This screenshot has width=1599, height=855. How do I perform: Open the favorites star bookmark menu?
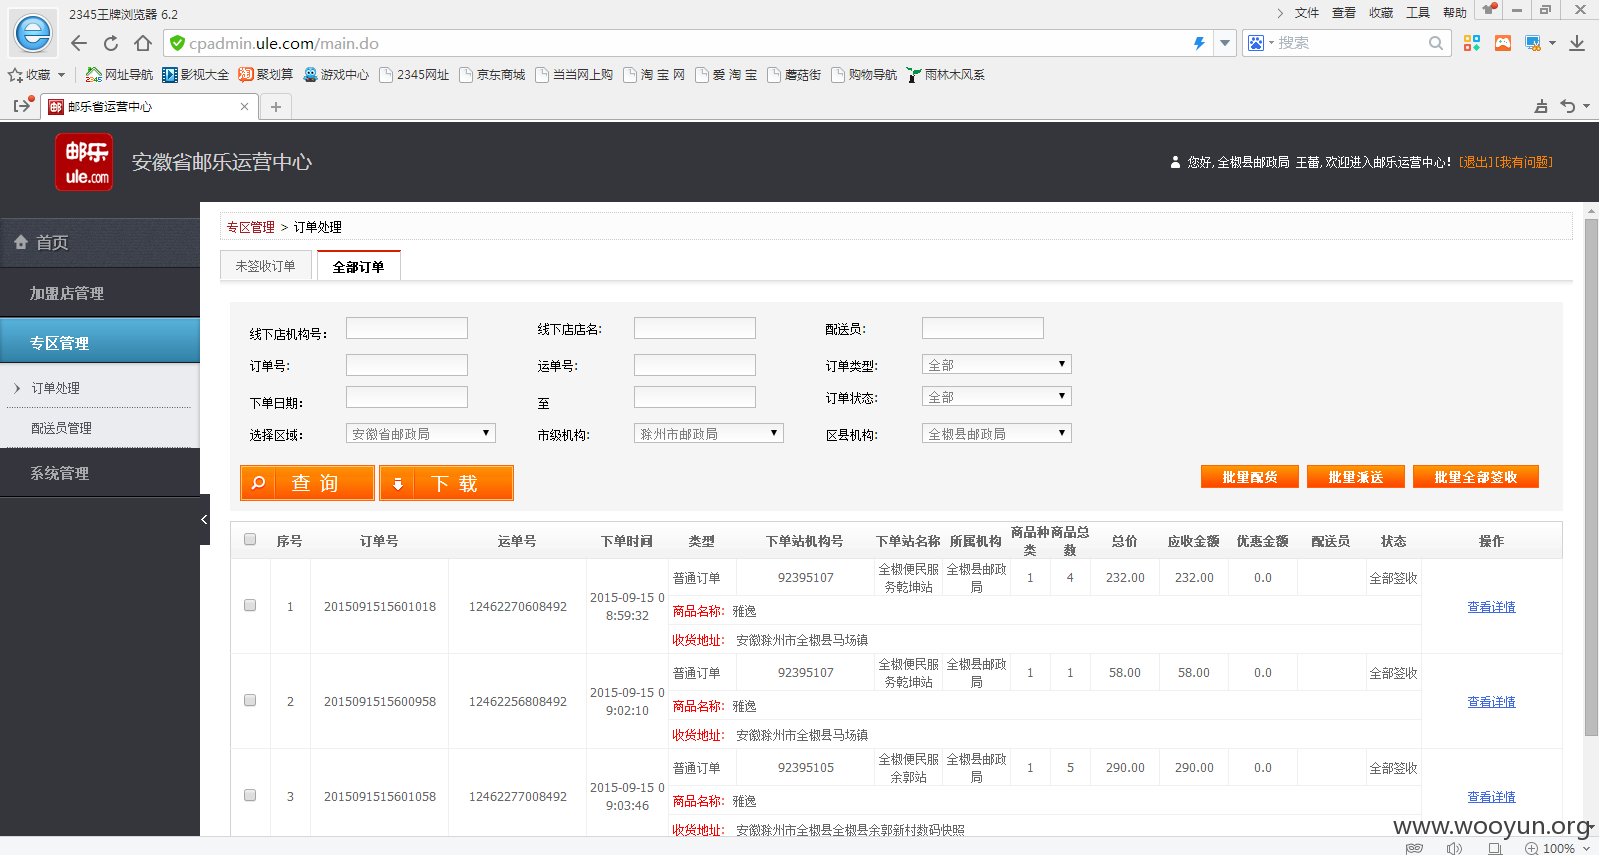pyautogui.click(x=36, y=75)
